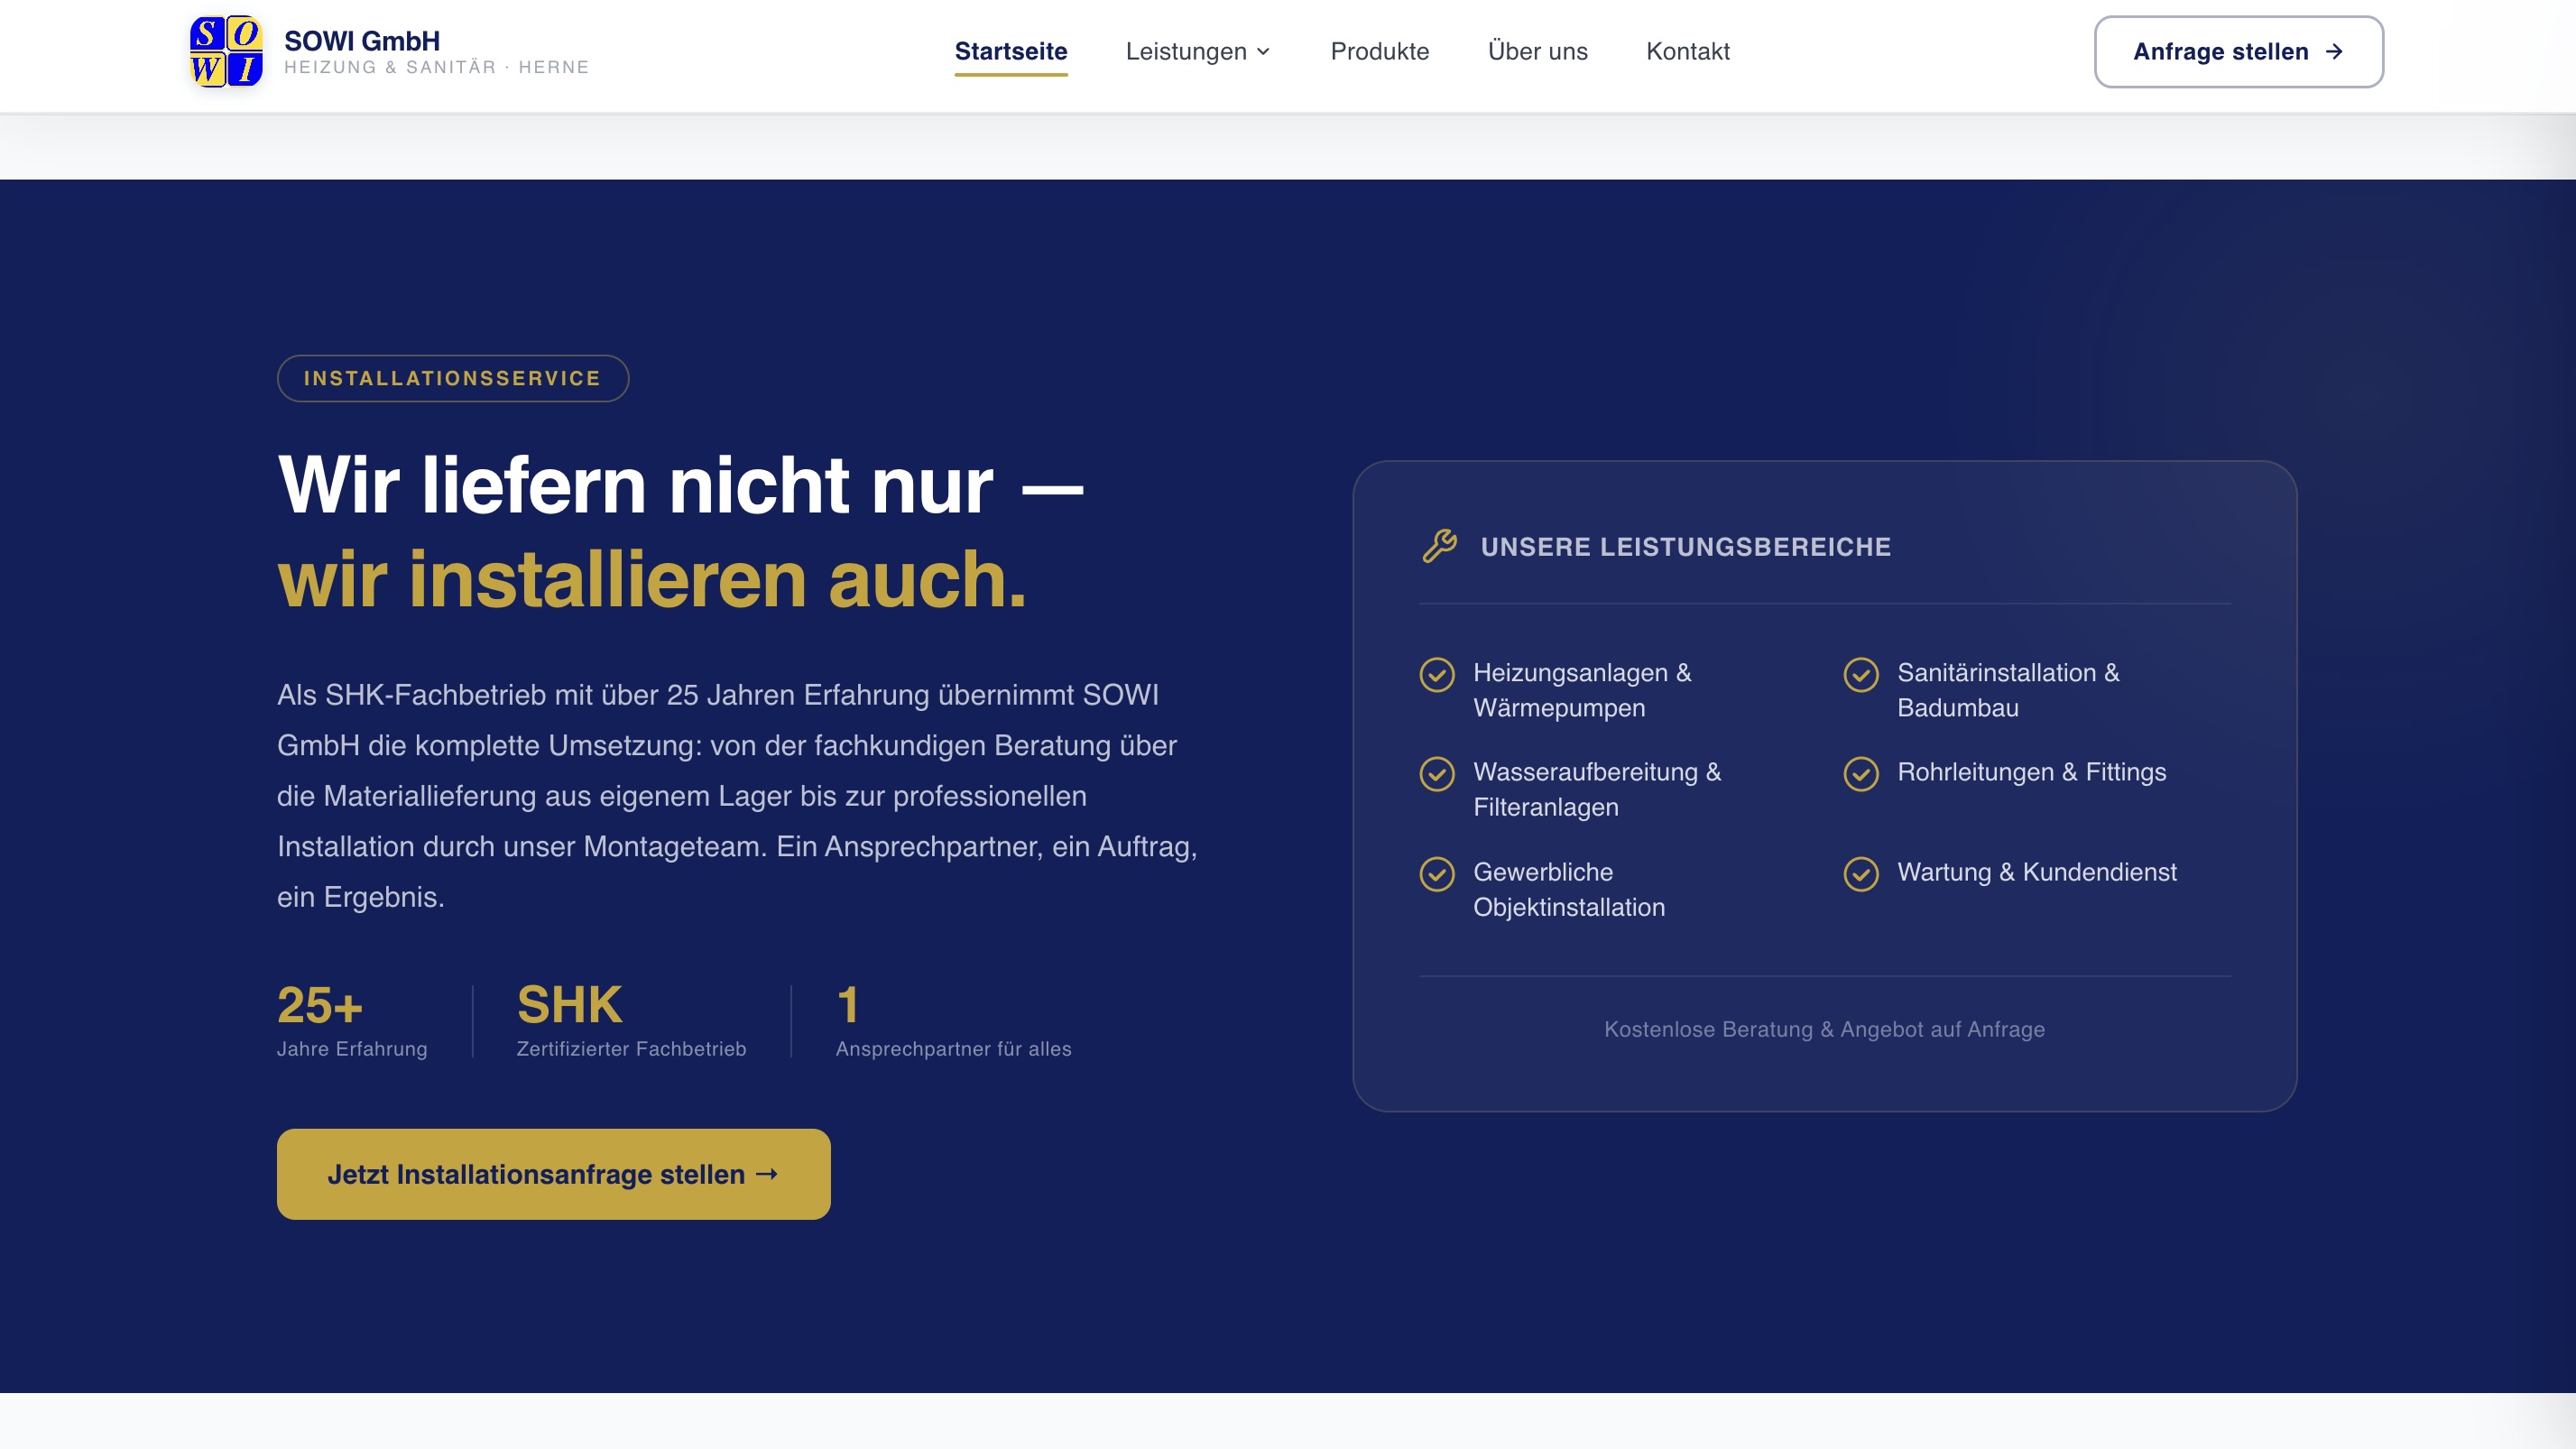2576x1449 pixels.
Task: Click check icon next to Wartung & Kundendienst
Action: coord(1861,874)
